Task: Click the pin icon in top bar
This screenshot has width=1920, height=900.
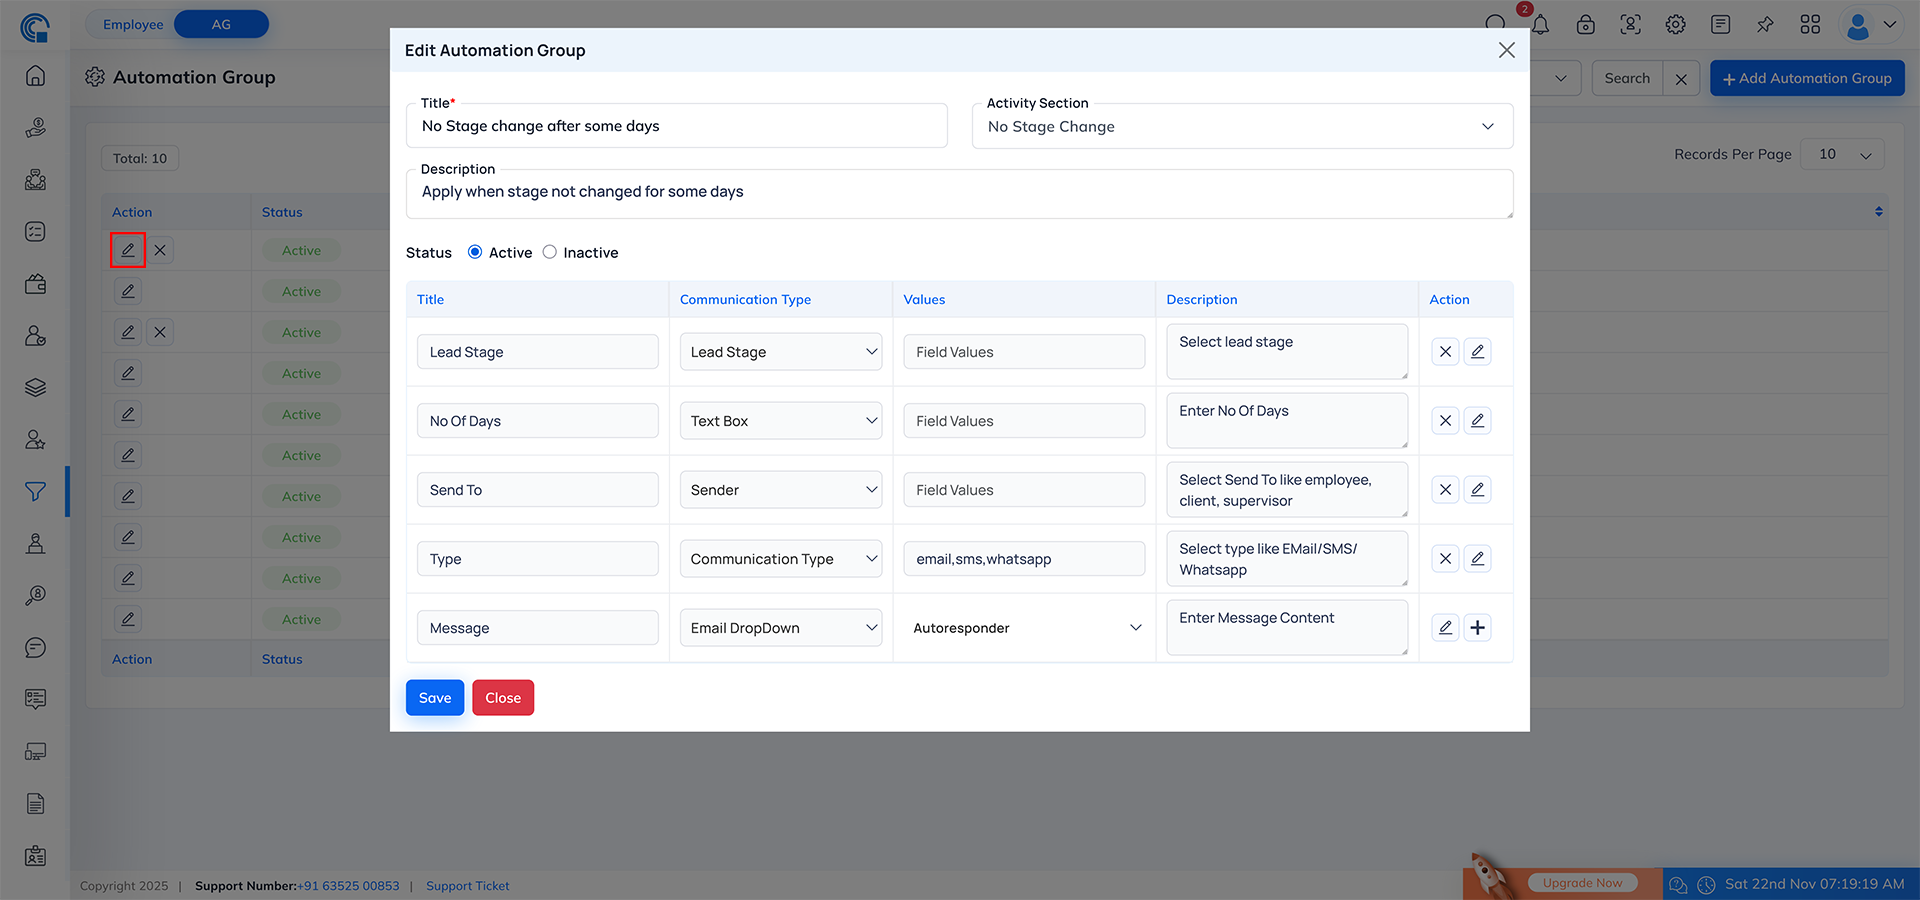Action: 1765,25
